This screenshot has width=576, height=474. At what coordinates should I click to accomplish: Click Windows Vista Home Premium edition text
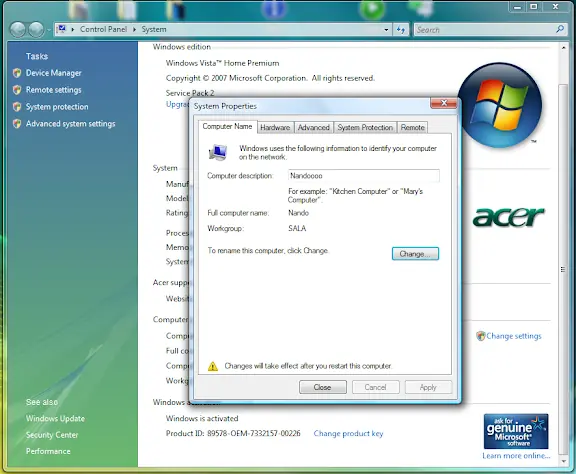tap(222, 63)
